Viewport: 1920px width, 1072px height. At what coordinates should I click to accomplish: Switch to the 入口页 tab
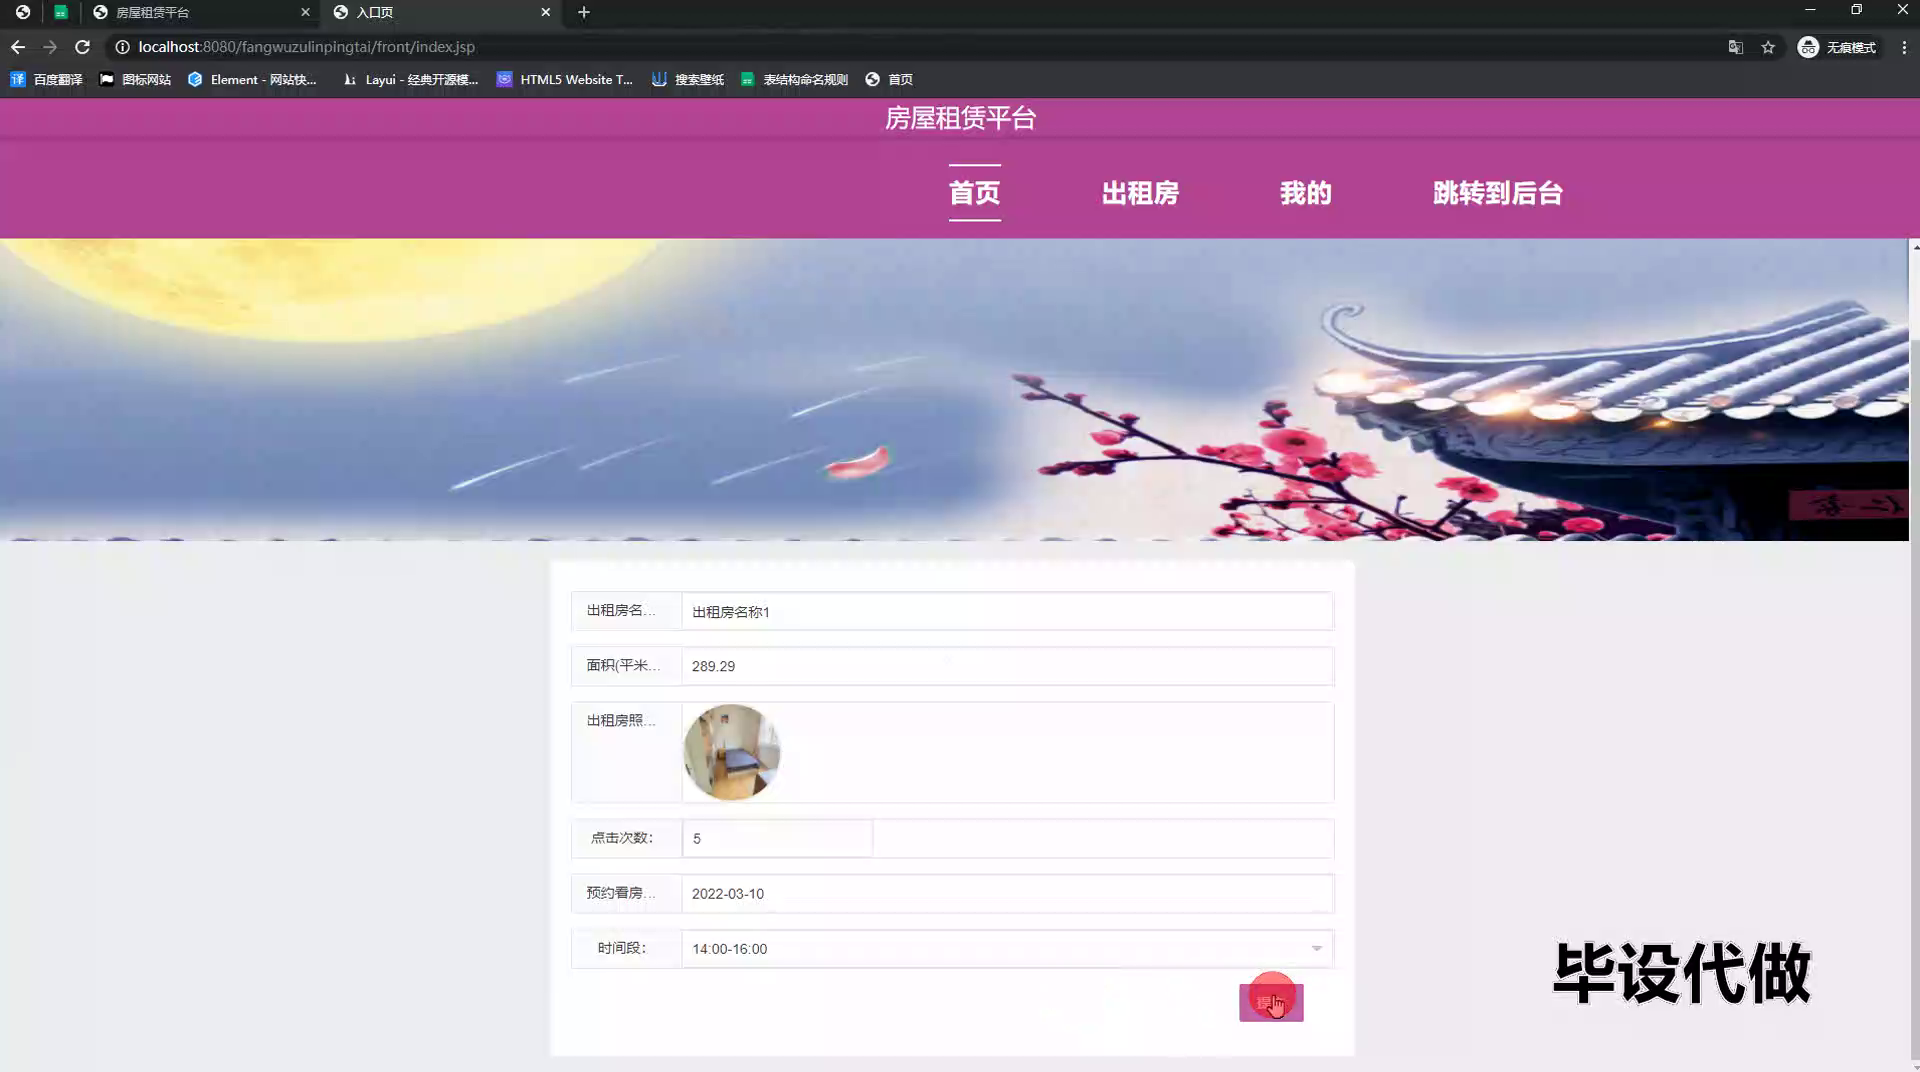coord(440,12)
